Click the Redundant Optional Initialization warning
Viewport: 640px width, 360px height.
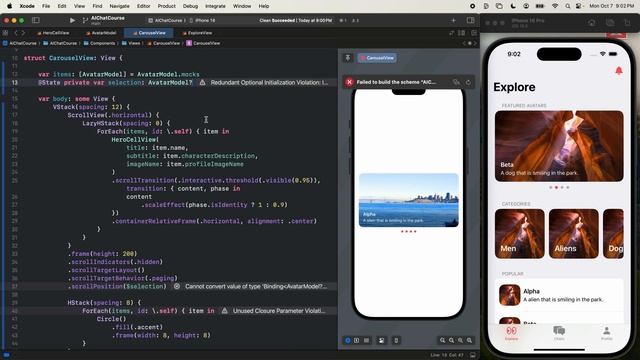[264, 82]
